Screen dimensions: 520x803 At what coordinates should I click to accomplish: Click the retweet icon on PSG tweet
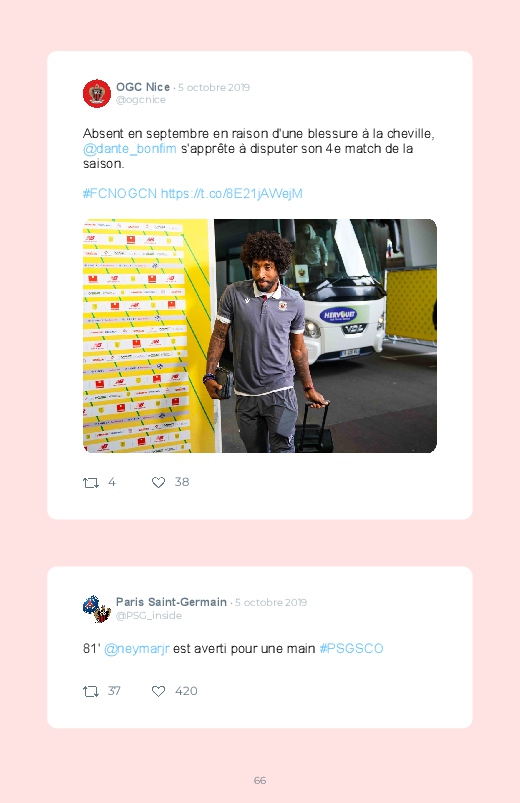click(x=91, y=691)
